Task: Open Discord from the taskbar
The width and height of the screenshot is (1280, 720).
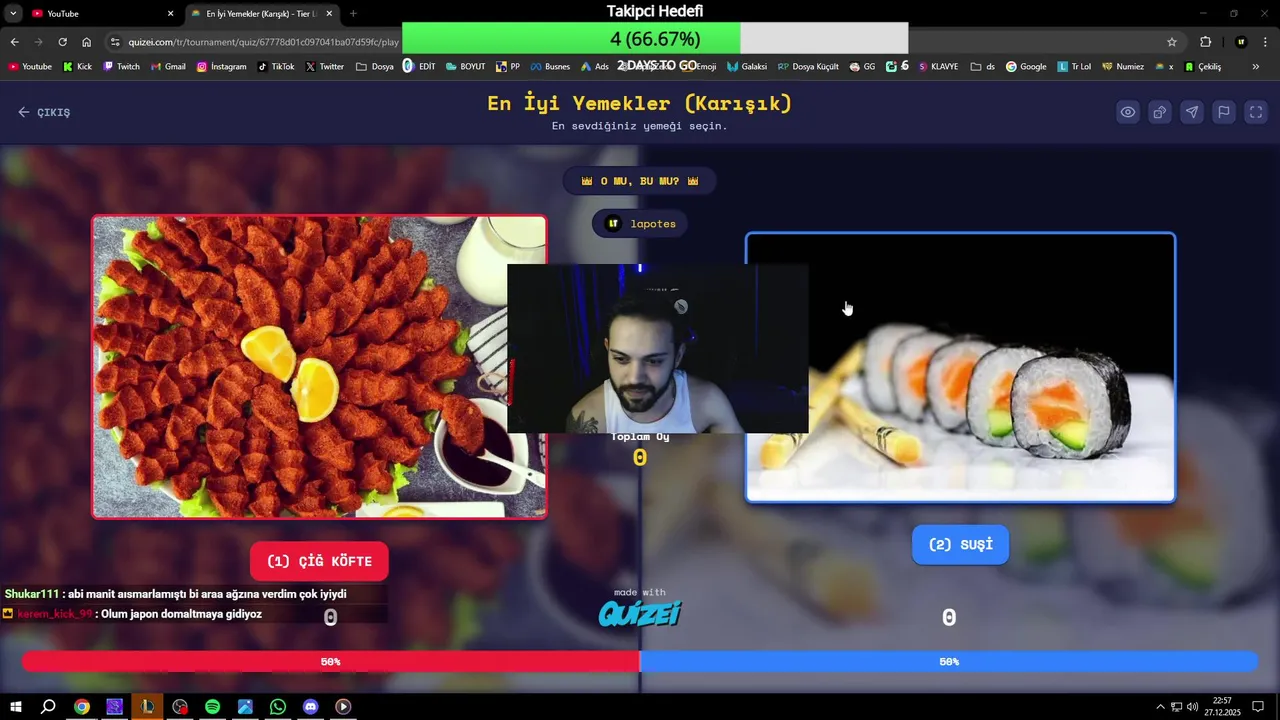Action: click(310, 707)
